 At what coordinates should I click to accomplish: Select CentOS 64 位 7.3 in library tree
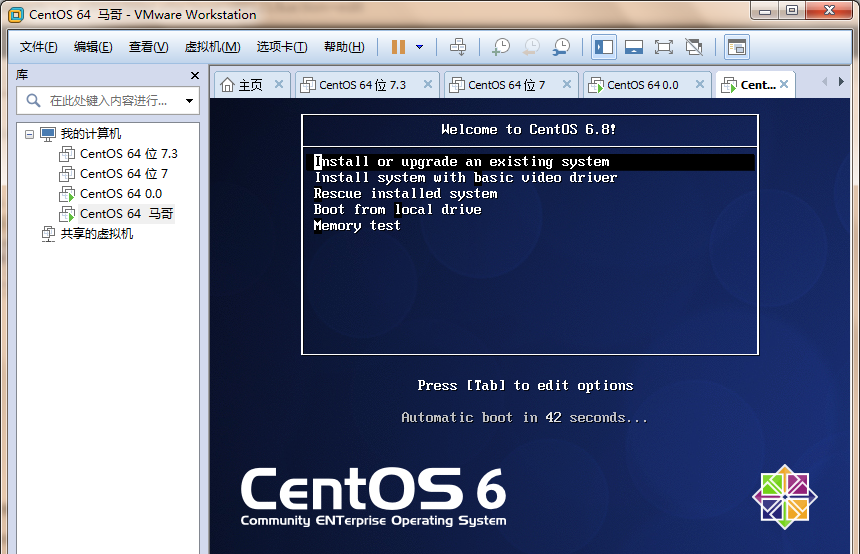(129, 154)
